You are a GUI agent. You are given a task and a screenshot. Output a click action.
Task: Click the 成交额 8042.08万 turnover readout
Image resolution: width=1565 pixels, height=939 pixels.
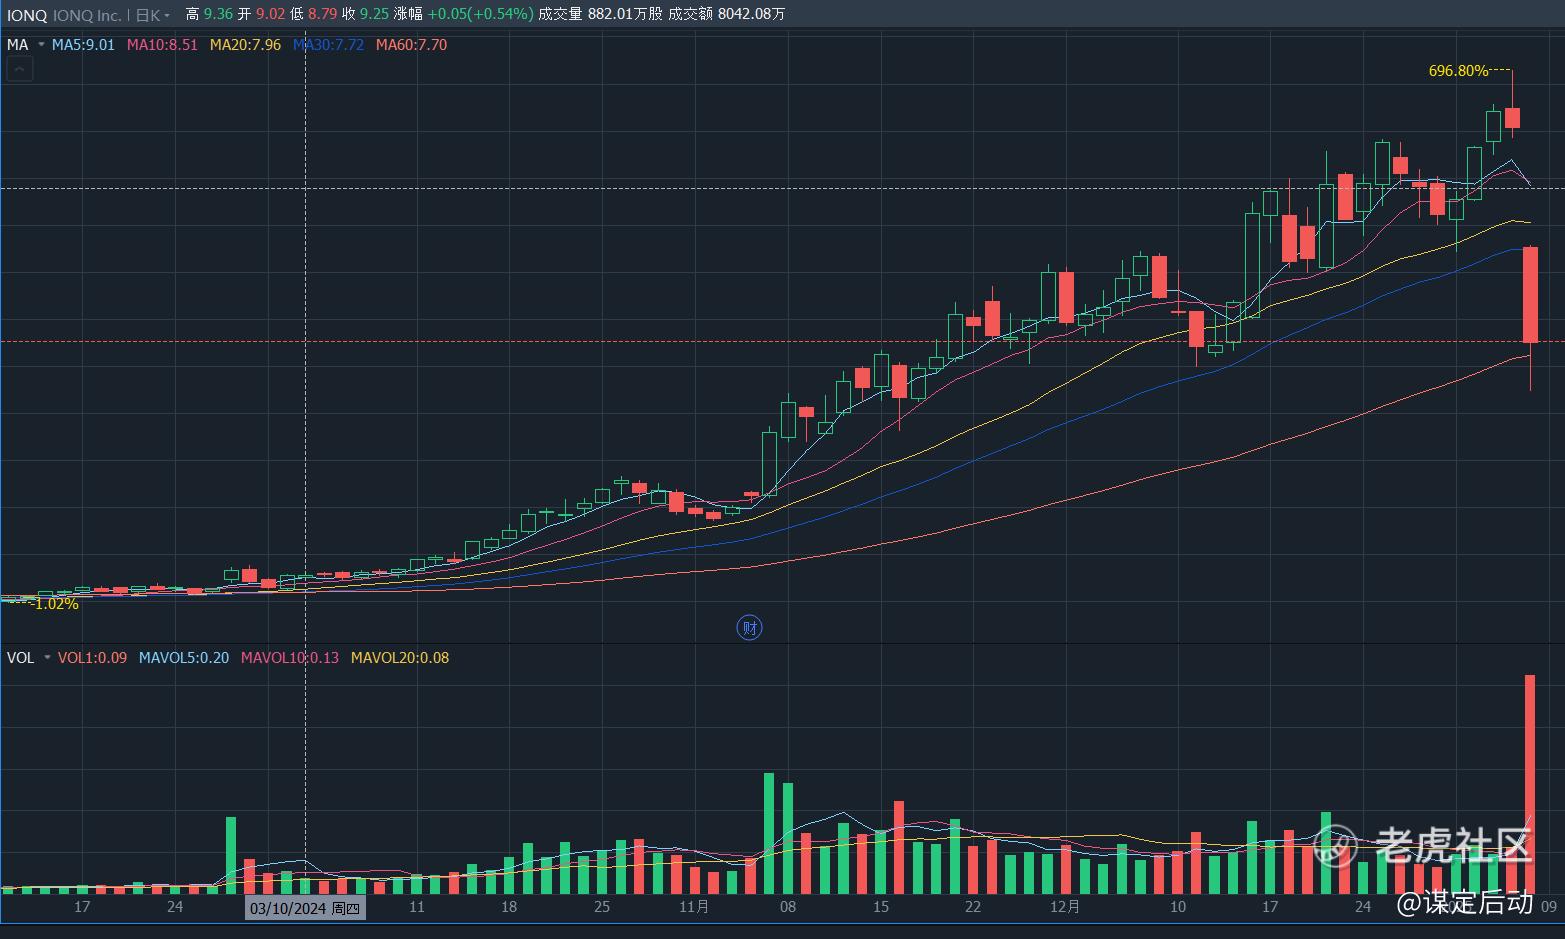click(x=727, y=15)
